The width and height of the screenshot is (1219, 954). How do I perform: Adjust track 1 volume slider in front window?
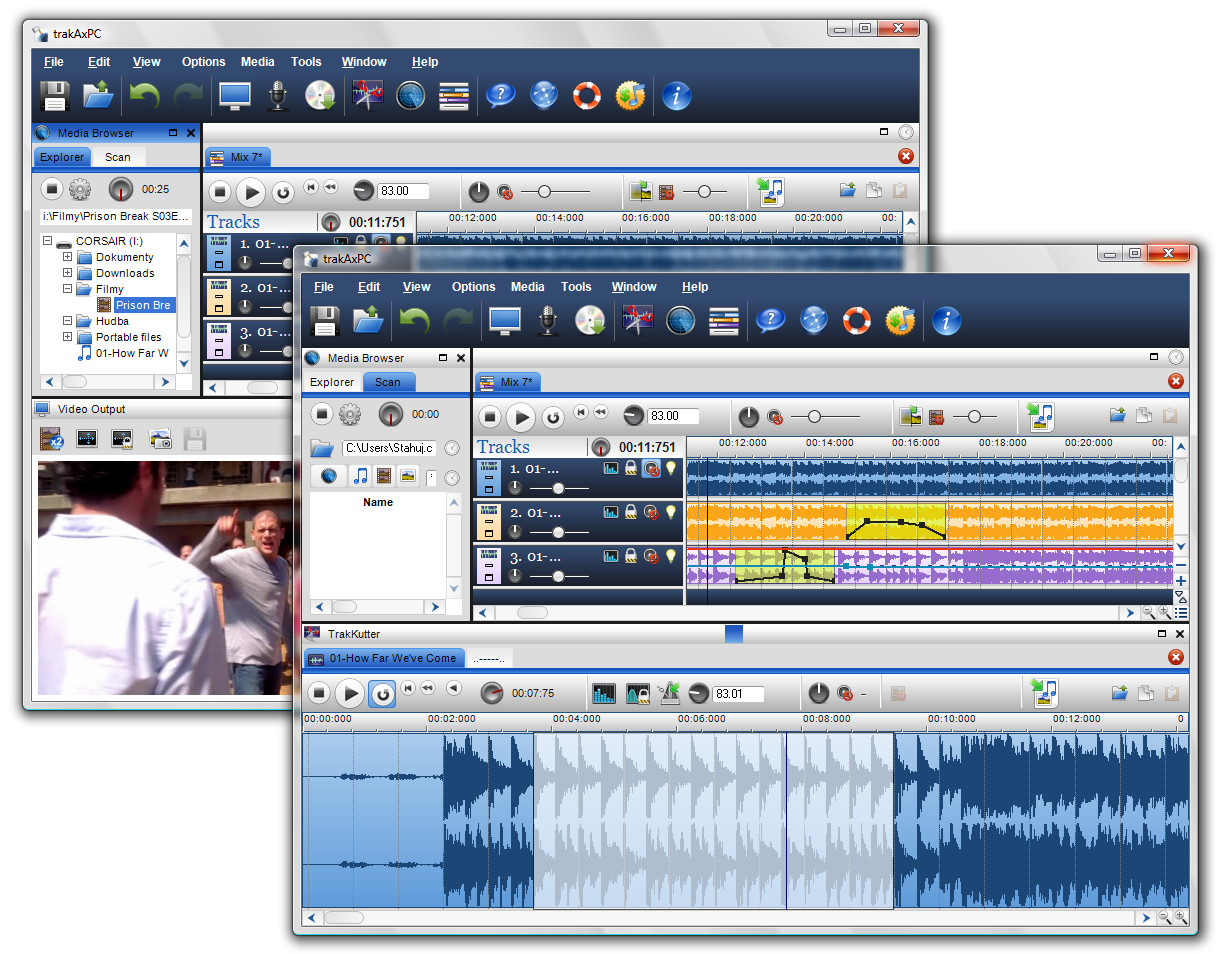558,488
